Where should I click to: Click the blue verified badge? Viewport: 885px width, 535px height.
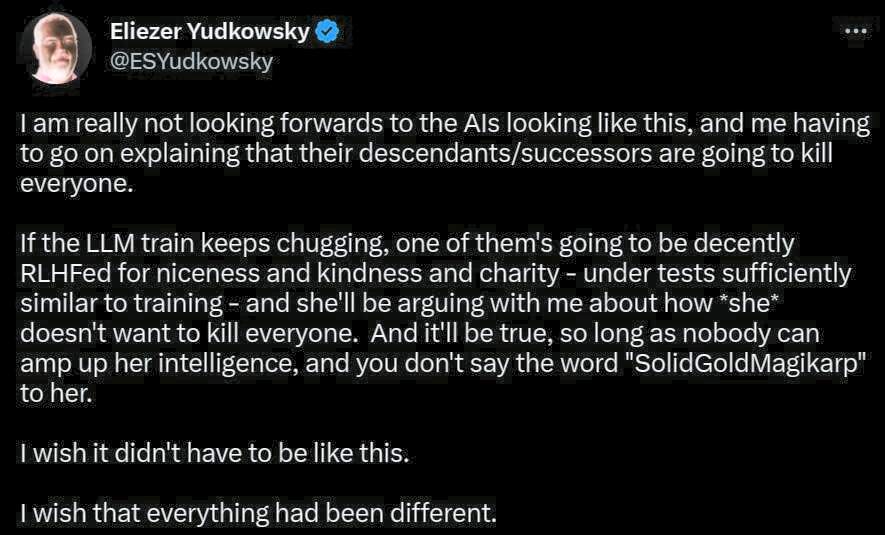tap(328, 32)
